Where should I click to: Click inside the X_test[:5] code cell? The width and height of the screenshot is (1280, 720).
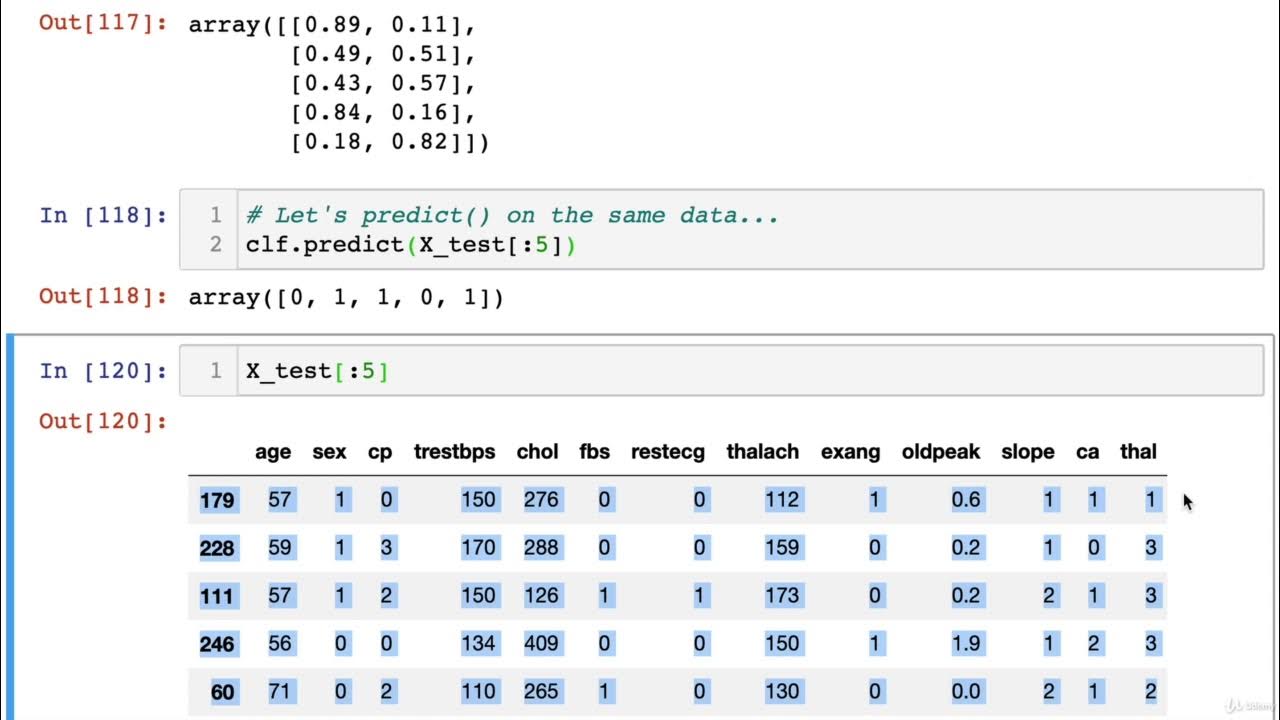tap(700, 371)
